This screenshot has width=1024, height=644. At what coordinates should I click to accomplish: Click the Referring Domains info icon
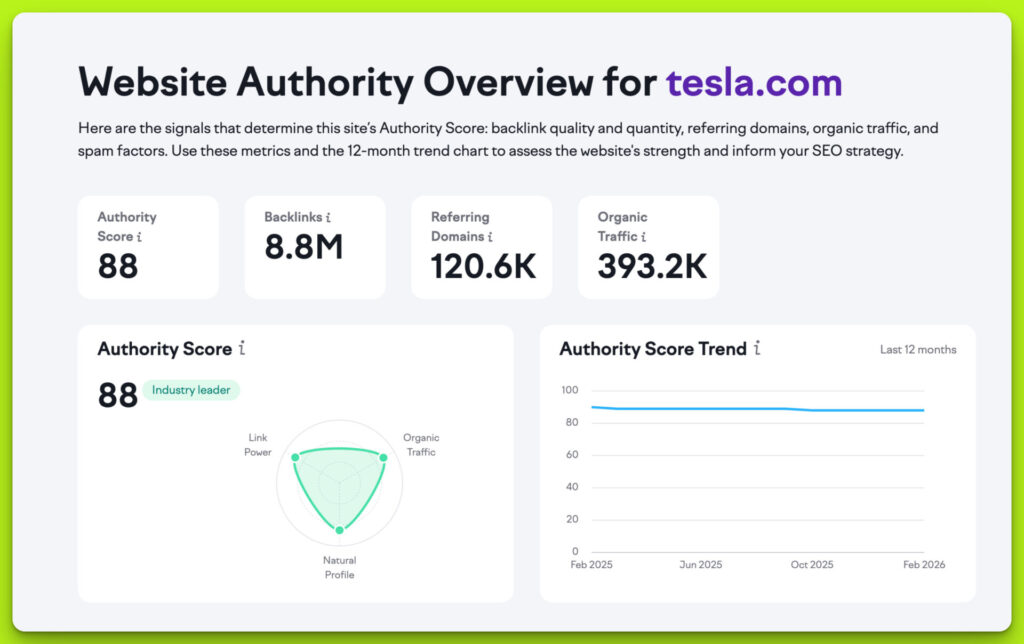click(x=492, y=237)
